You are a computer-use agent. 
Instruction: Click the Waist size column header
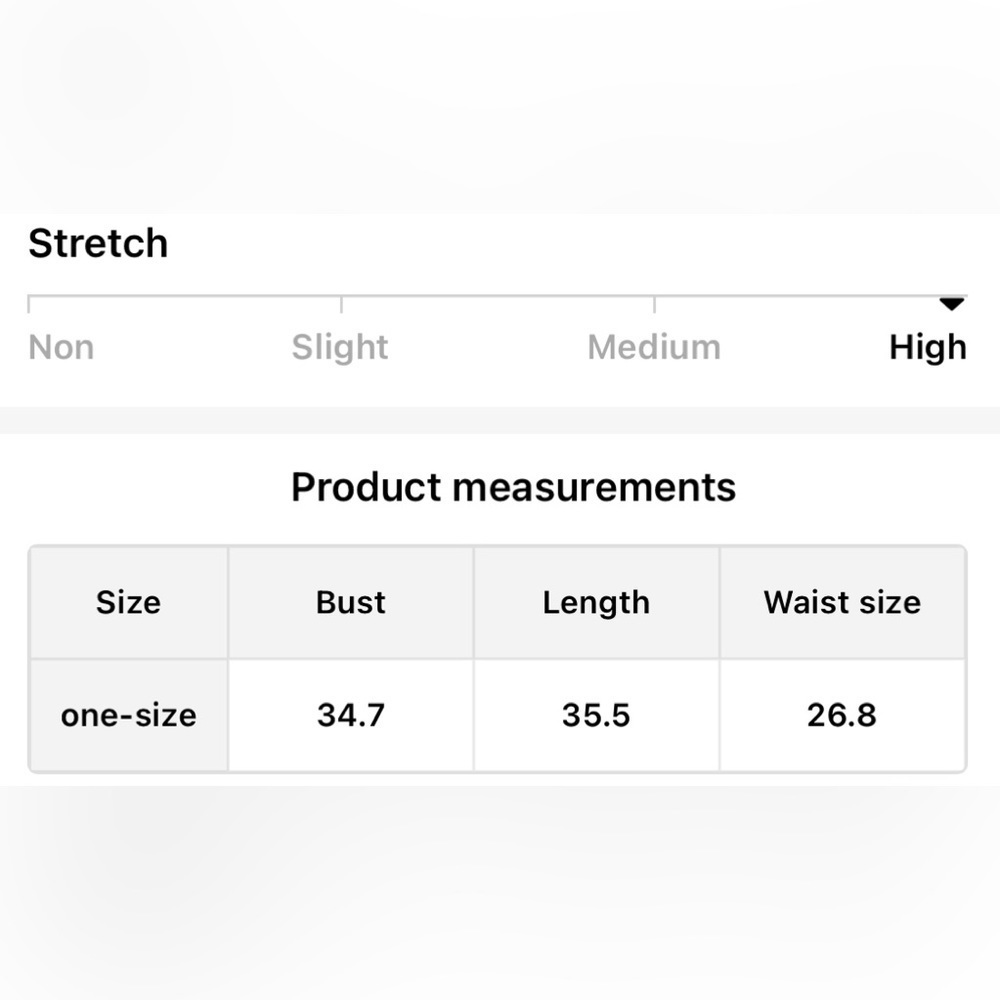(x=842, y=602)
